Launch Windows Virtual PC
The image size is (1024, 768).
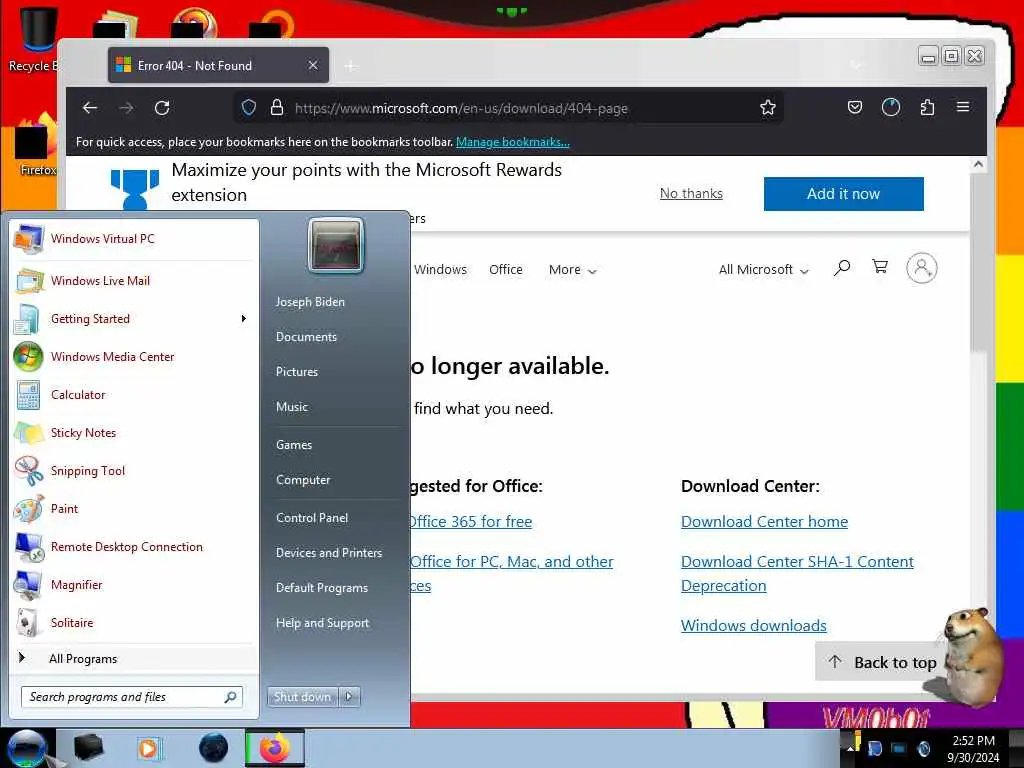pyautogui.click(x=133, y=239)
